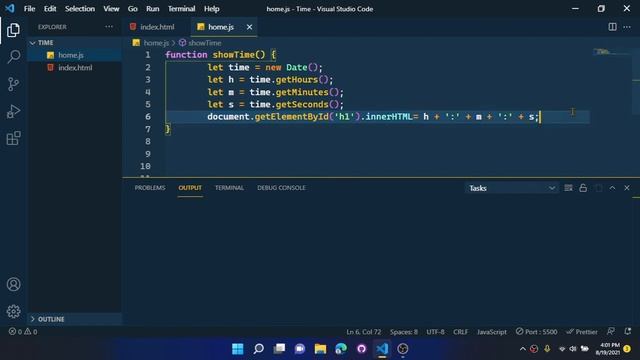
Task: Click the code minimap preview
Action: (603, 52)
